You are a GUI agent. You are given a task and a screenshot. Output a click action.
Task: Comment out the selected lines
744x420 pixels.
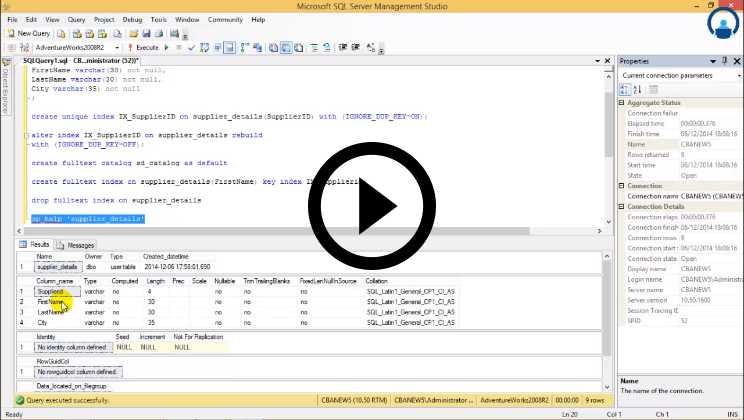(x=314, y=47)
